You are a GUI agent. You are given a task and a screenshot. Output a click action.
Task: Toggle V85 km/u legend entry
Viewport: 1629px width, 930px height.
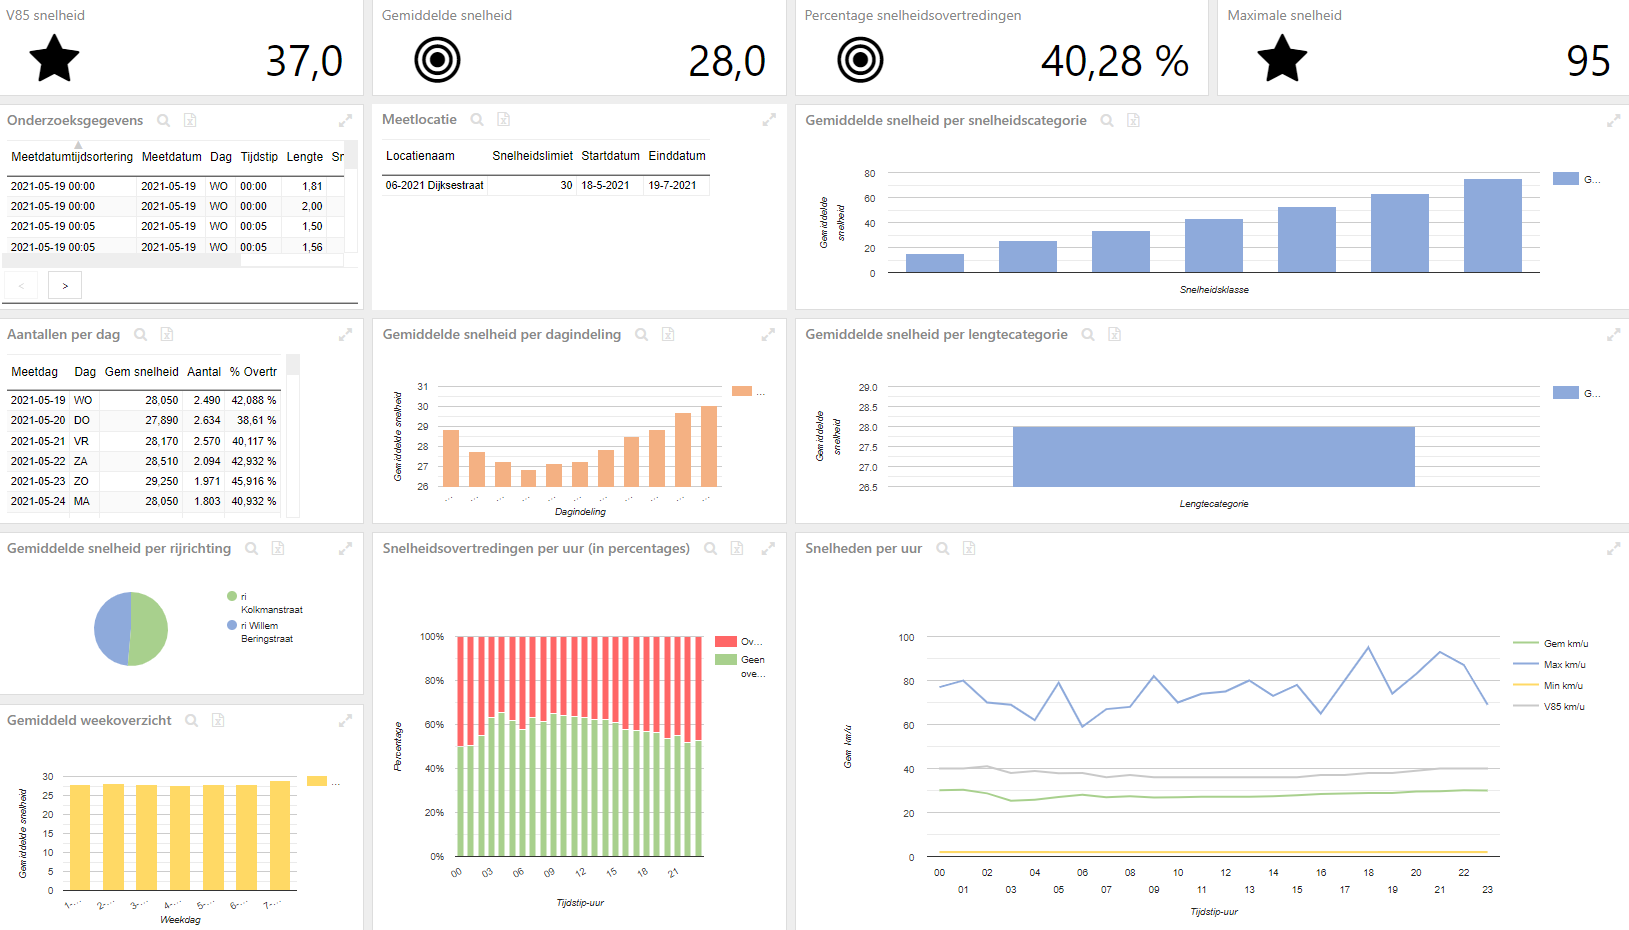1550,706
